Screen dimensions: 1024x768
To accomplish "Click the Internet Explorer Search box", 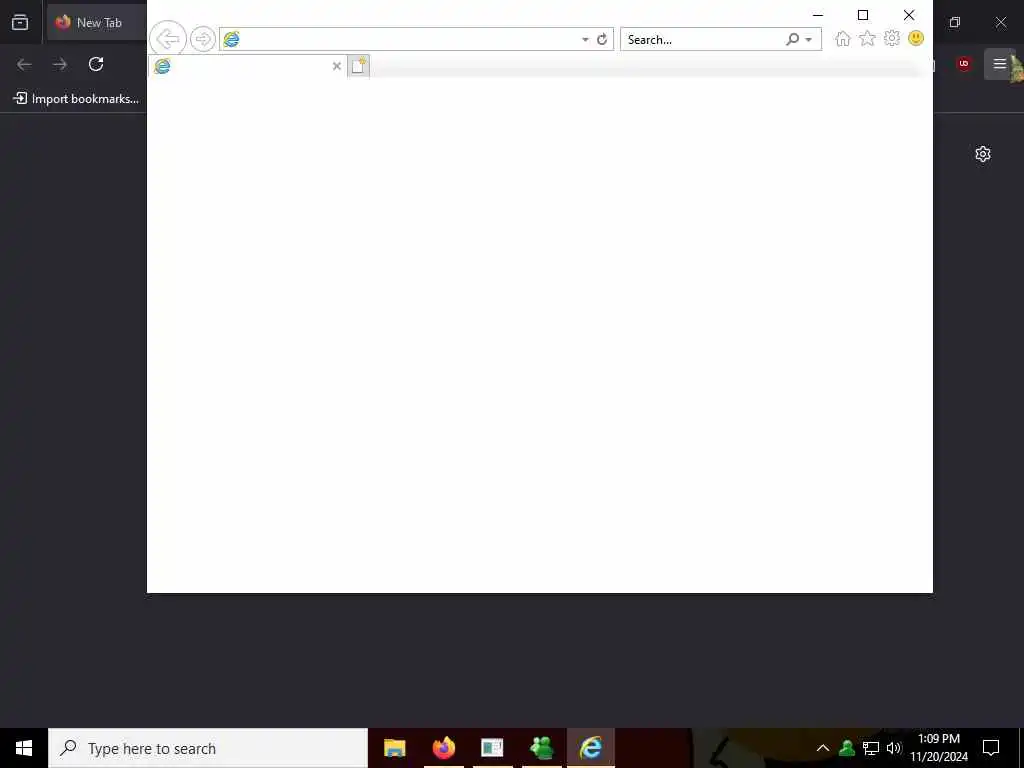I will pyautogui.click(x=702, y=39).
